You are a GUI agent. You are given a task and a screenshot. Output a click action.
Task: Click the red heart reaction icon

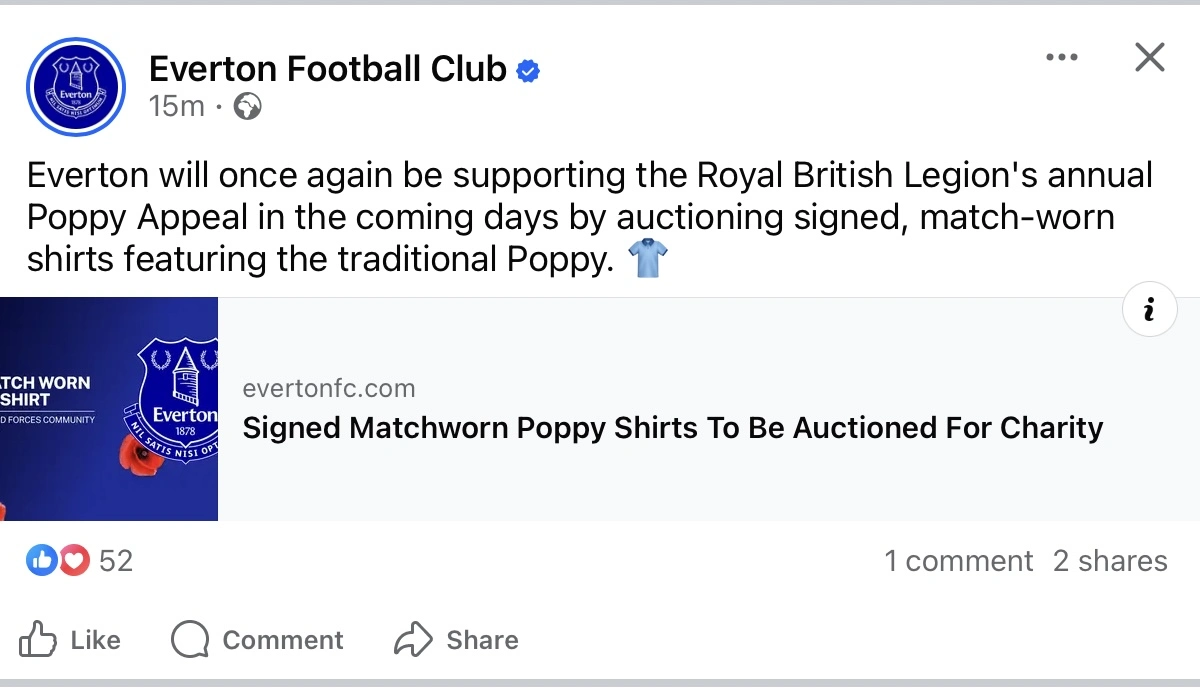[x=74, y=561]
